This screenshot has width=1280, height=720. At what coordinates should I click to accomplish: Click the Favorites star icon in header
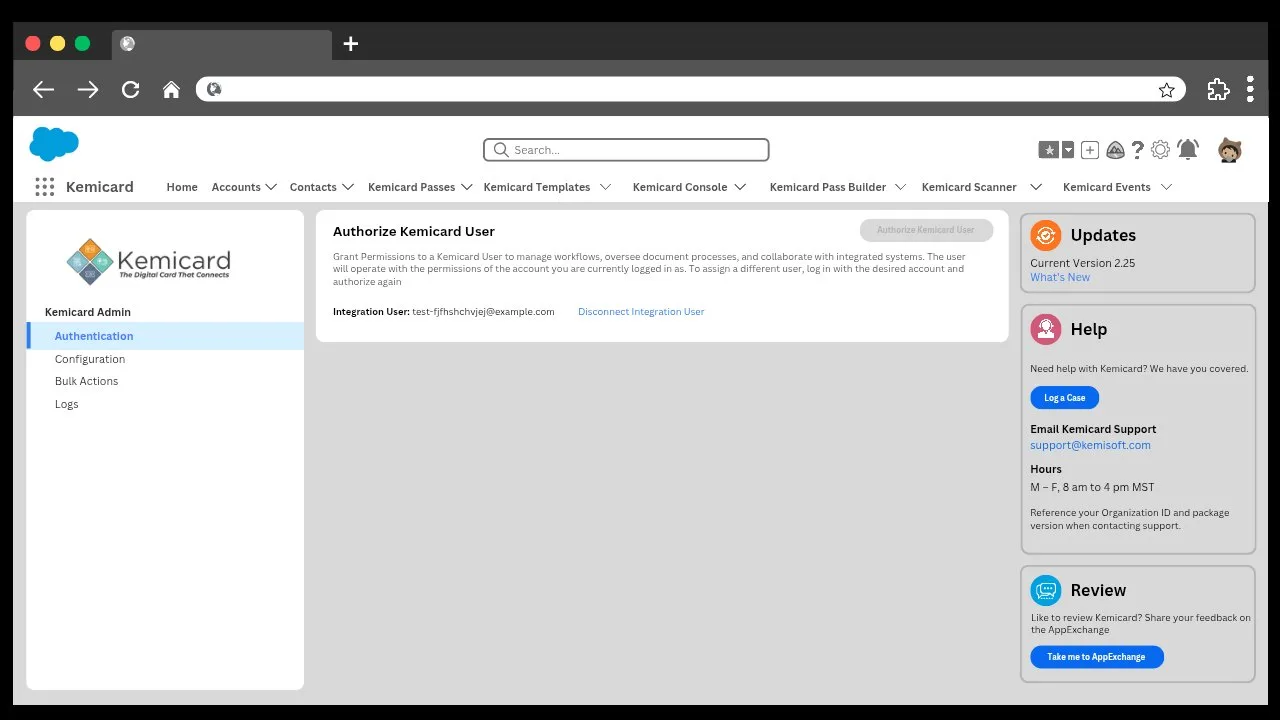click(x=1049, y=150)
